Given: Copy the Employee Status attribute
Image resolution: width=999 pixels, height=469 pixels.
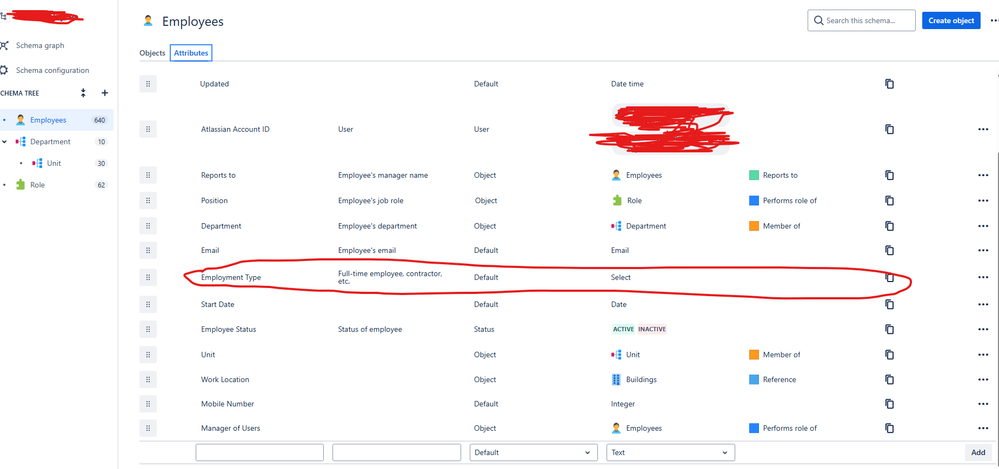Looking at the screenshot, I should click(x=889, y=329).
